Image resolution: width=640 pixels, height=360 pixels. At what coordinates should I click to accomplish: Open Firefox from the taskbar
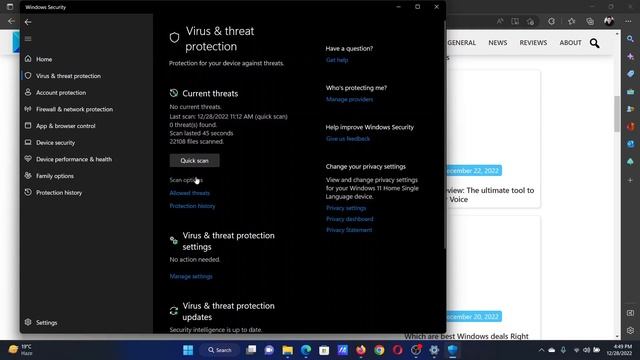click(x=361, y=350)
